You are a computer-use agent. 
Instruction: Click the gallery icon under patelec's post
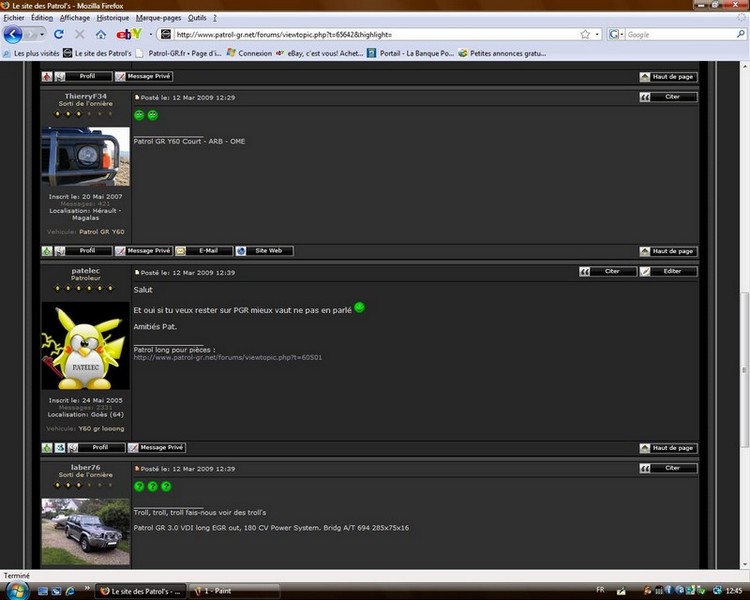coord(60,448)
